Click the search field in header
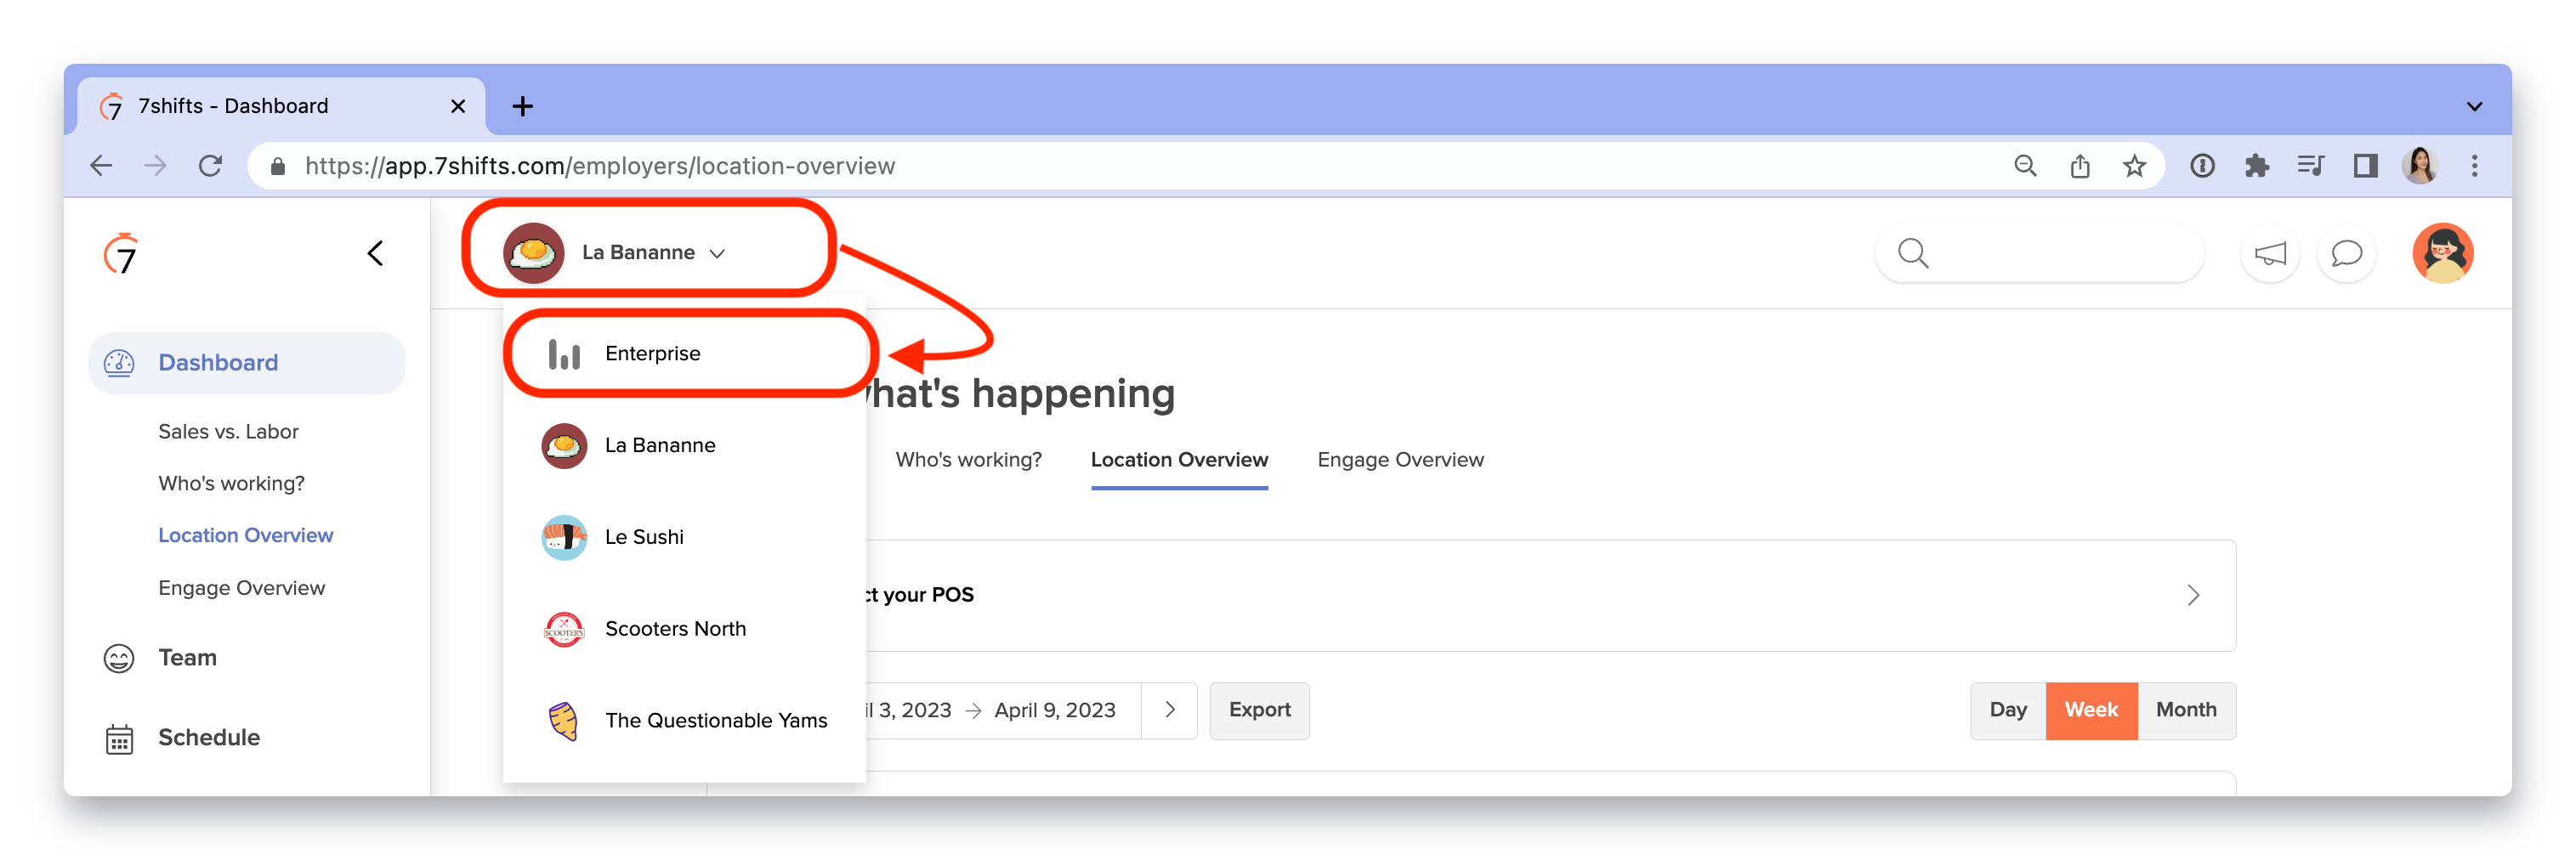Image resolution: width=2576 pixels, height=860 pixels. [2039, 253]
